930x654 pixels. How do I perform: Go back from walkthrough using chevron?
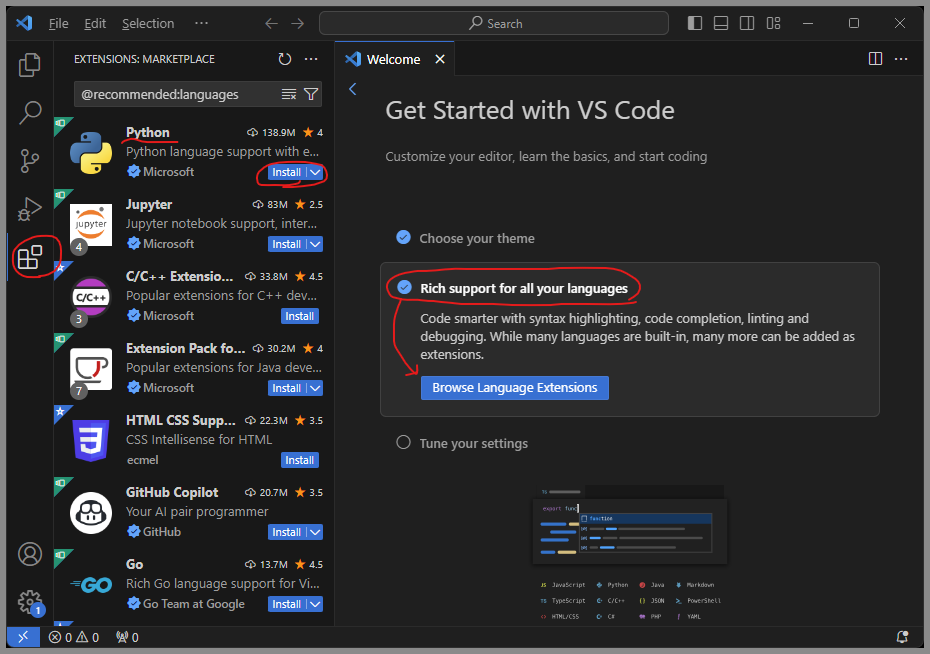tap(353, 89)
